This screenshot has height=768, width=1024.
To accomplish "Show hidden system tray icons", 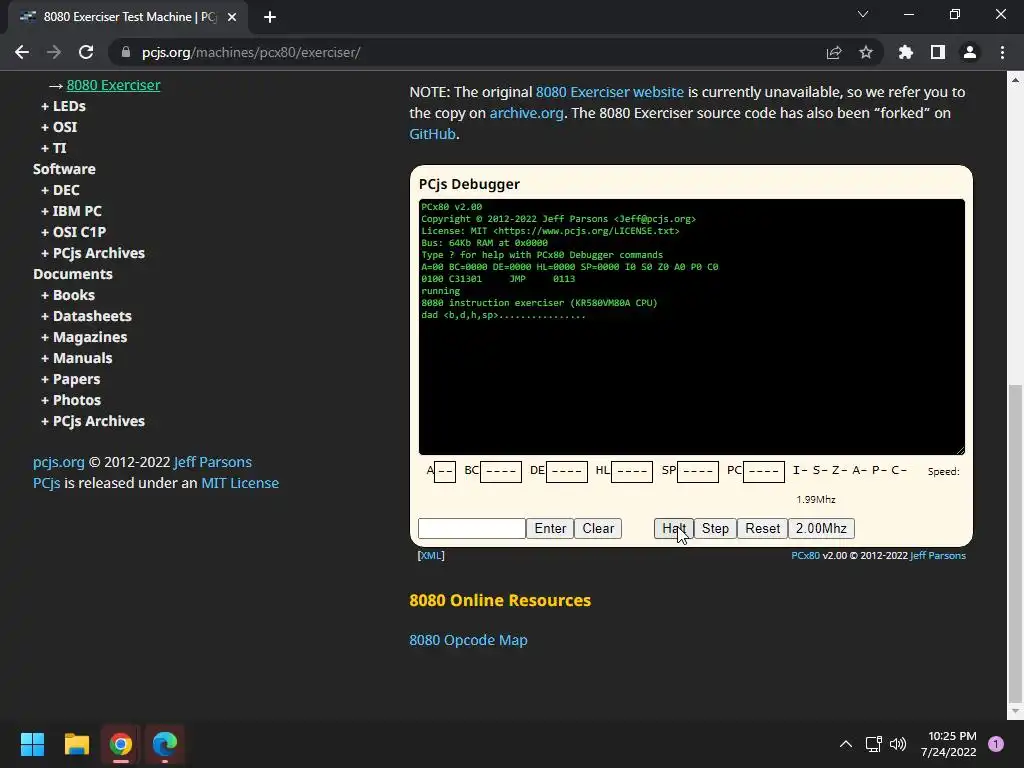I will [846, 744].
